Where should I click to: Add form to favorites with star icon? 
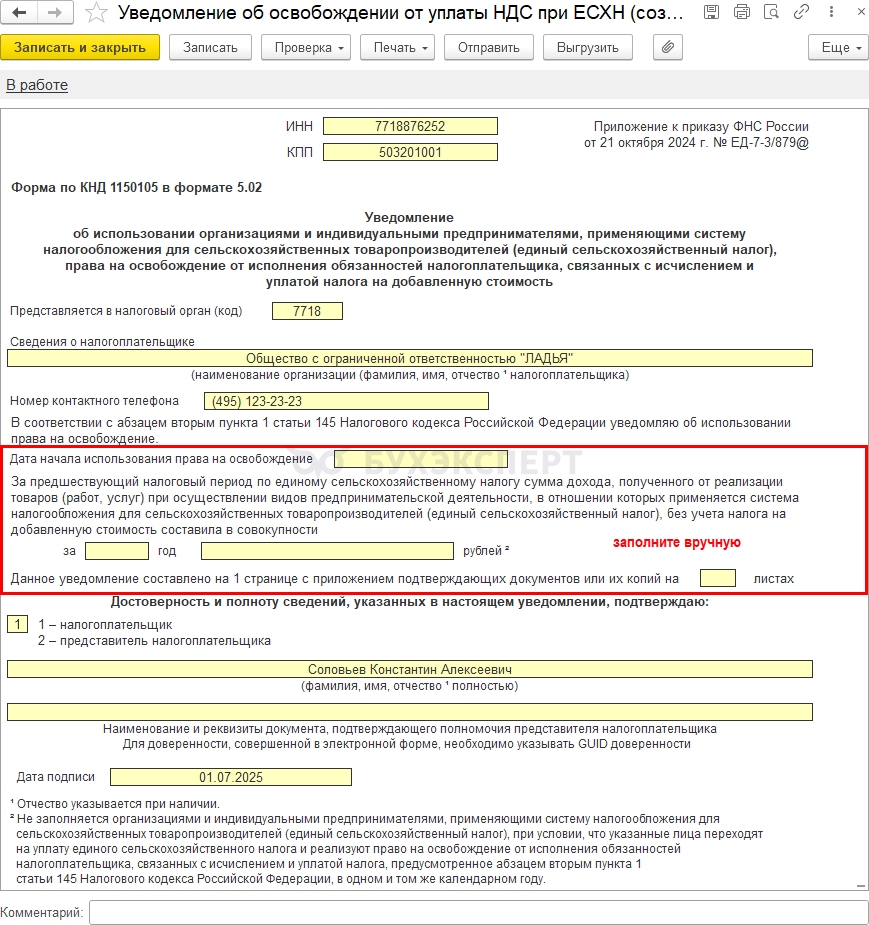point(96,12)
